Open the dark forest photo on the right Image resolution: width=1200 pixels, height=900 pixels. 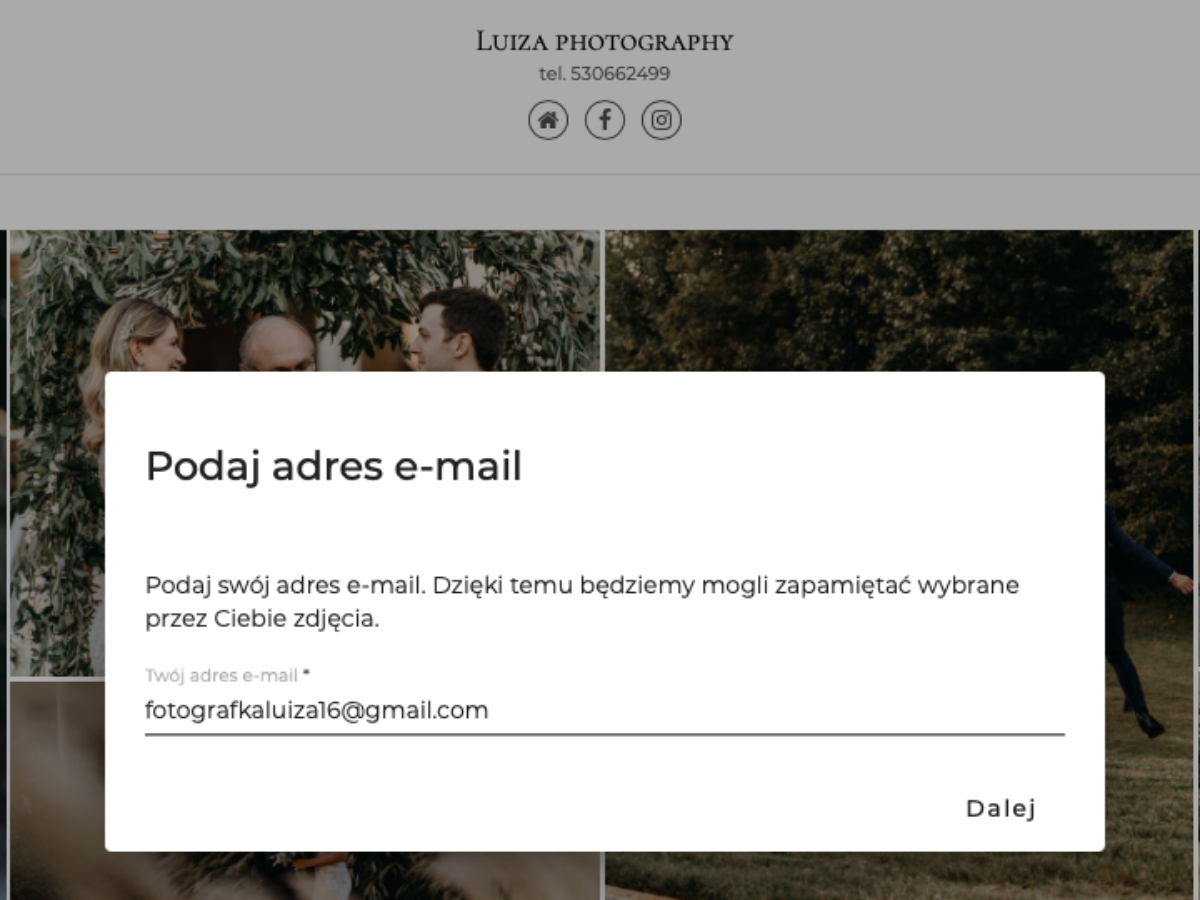(x=900, y=300)
